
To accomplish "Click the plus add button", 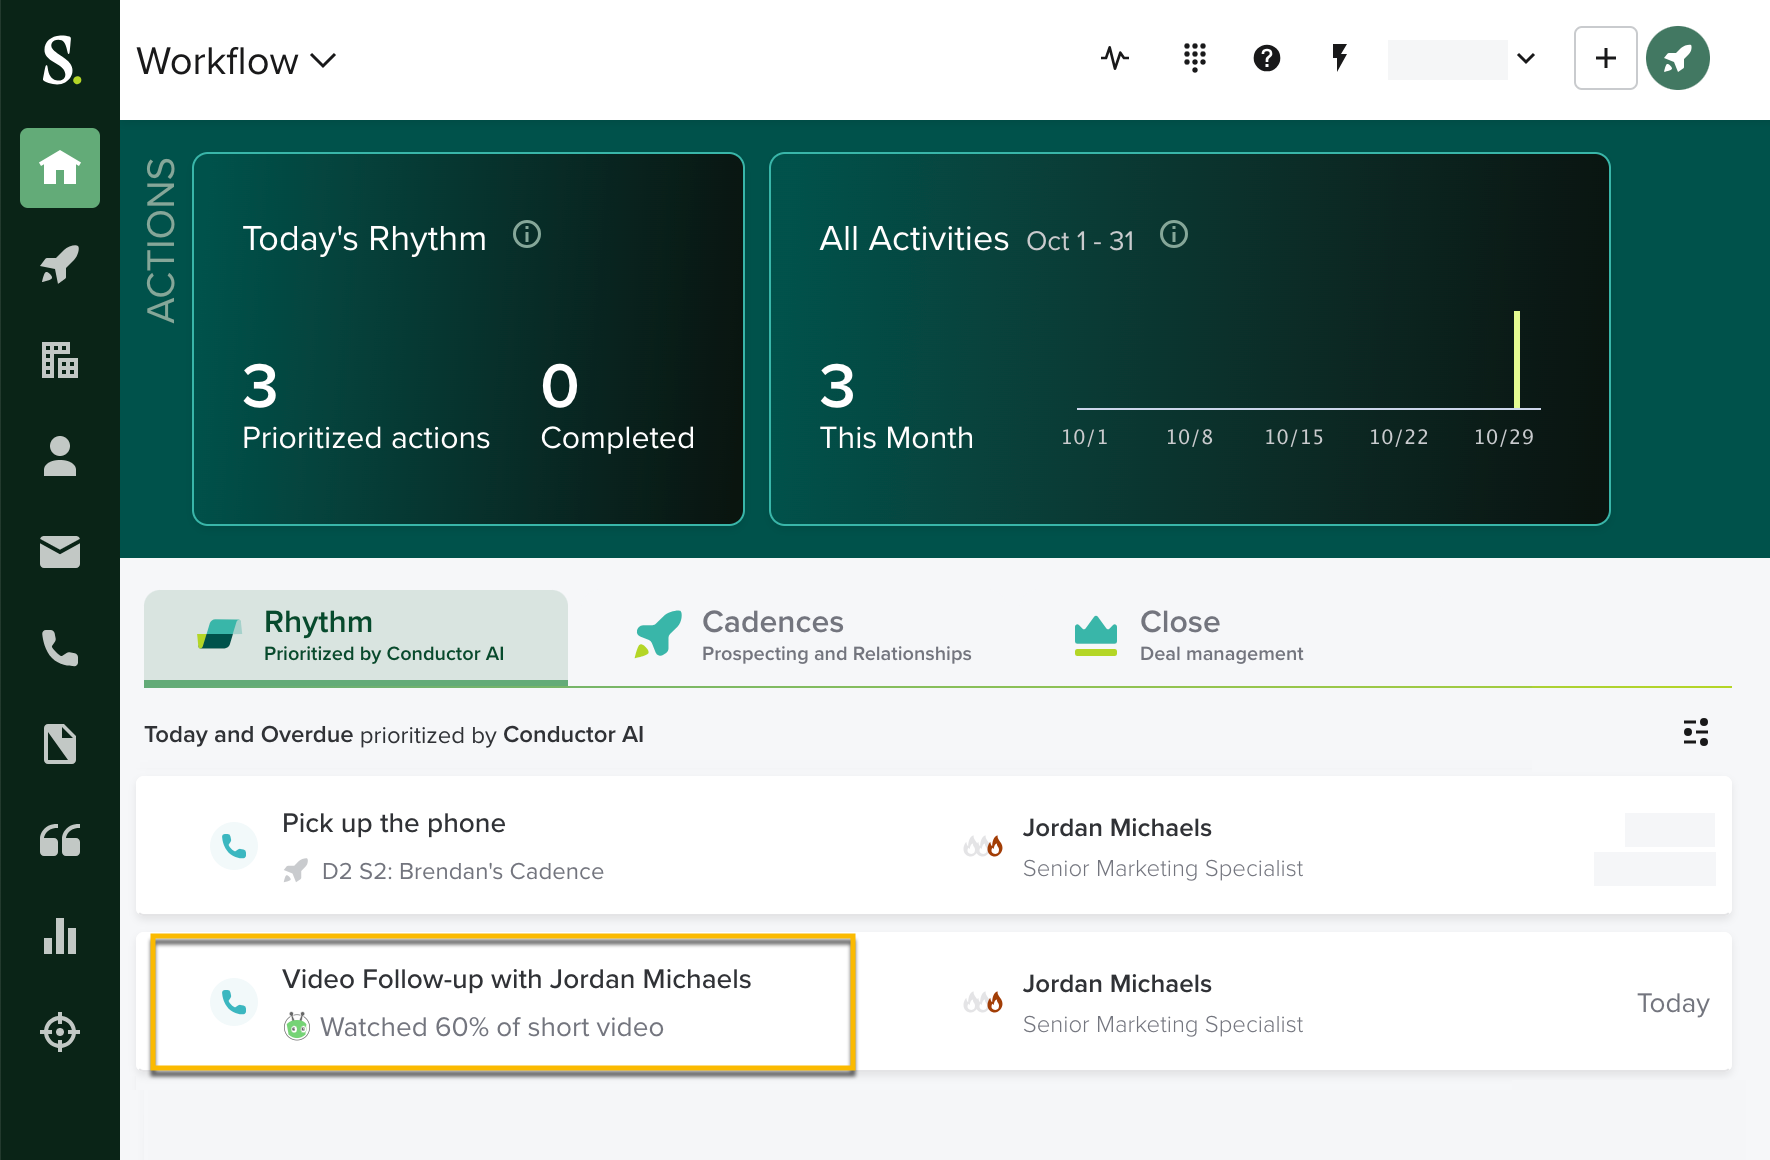I will click(1606, 58).
